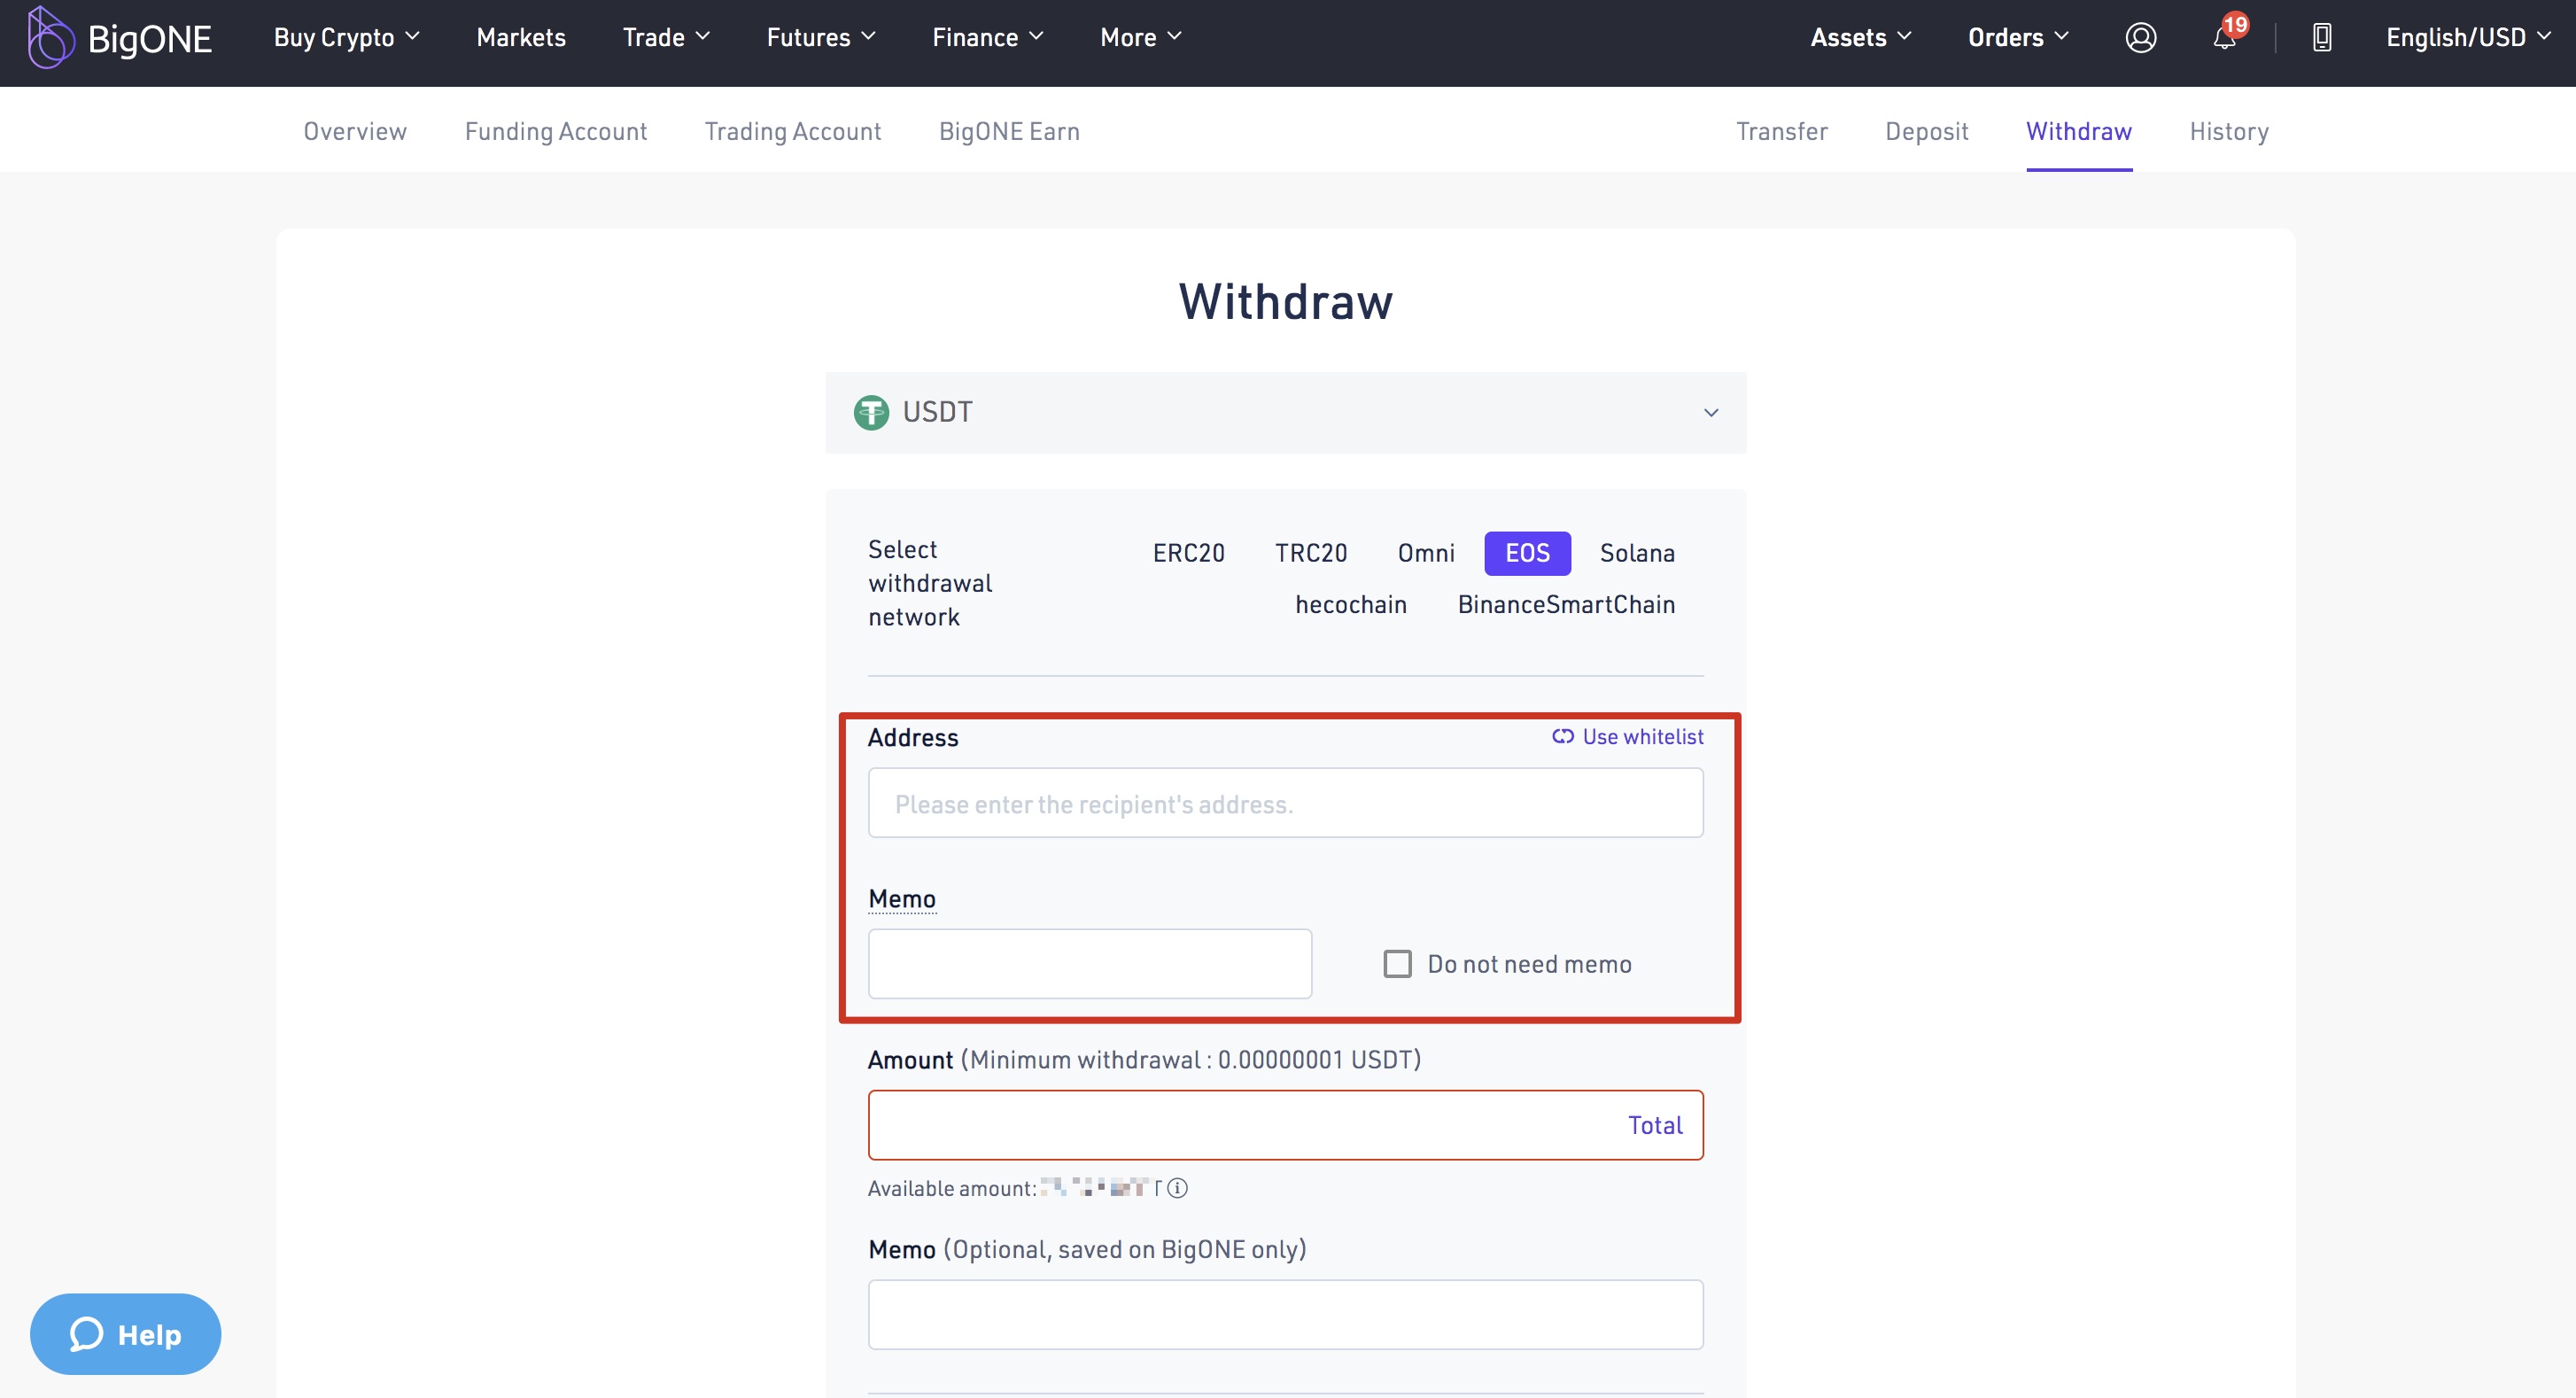
Task: Select the BinanceSmartChain network option
Action: pos(1566,605)
